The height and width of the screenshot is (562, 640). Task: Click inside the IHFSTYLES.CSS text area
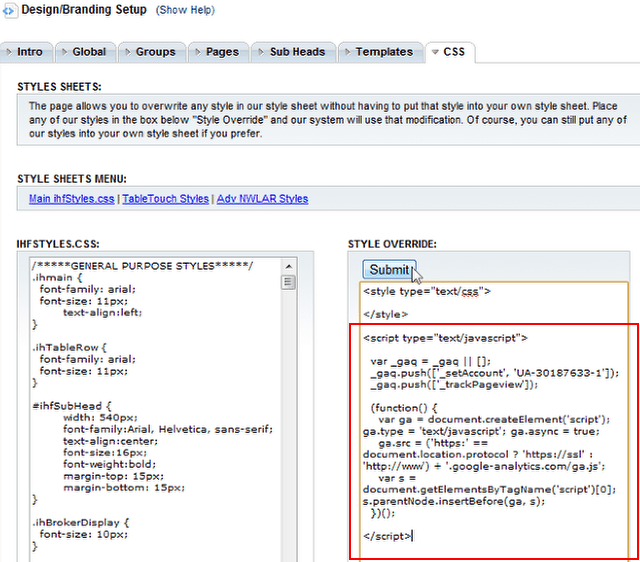[156, 409]
